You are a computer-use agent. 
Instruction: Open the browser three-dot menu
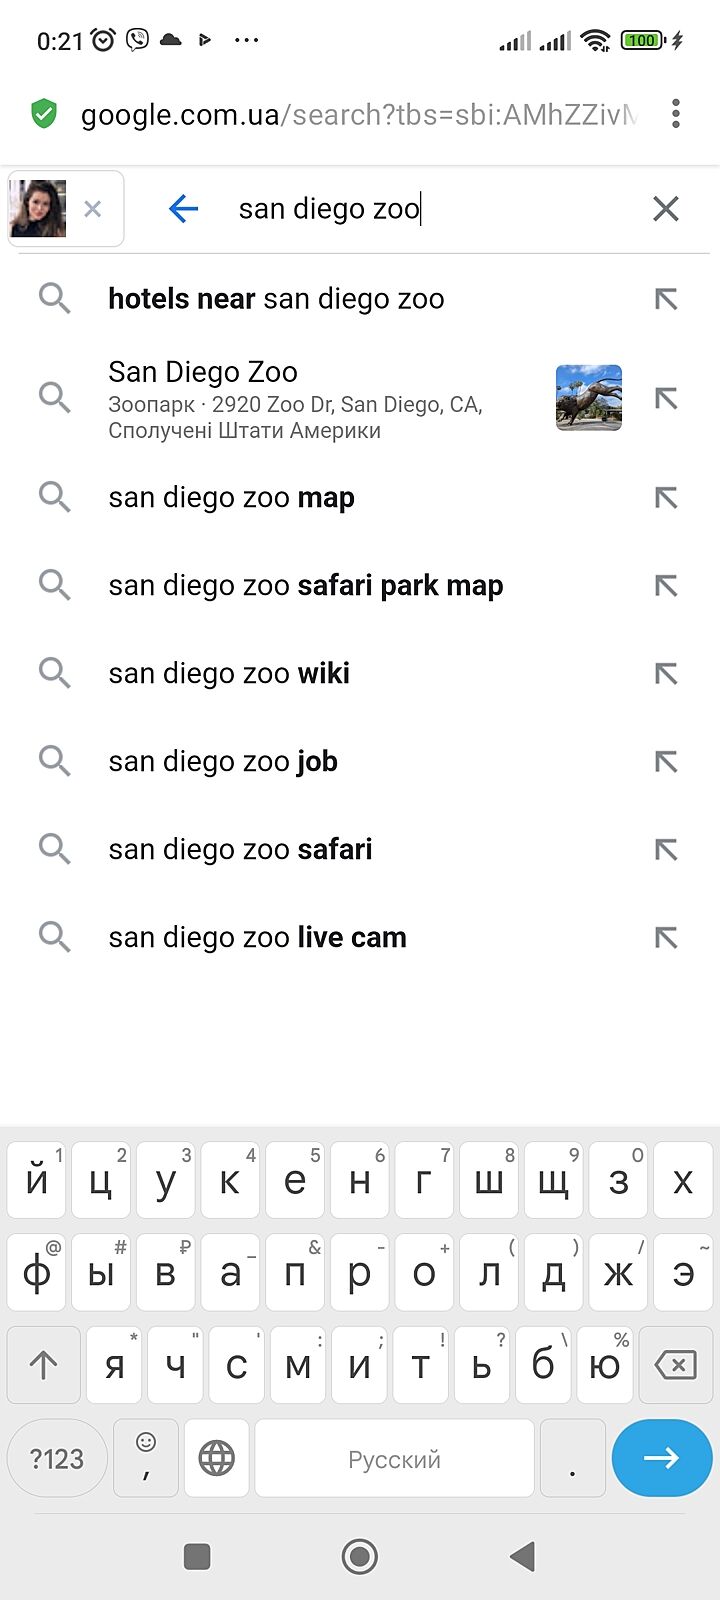point(676,114)
